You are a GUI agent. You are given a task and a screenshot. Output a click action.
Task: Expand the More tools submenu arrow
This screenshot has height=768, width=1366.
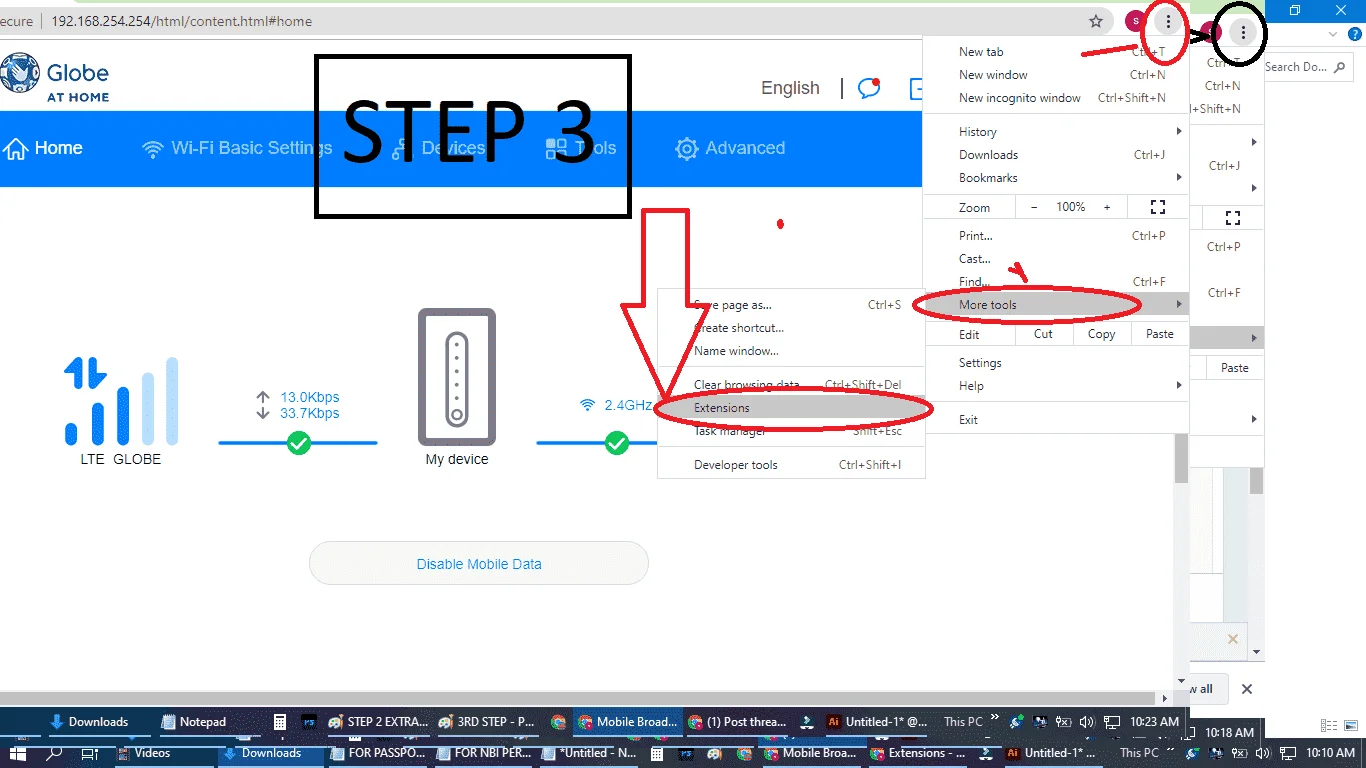1179,304
